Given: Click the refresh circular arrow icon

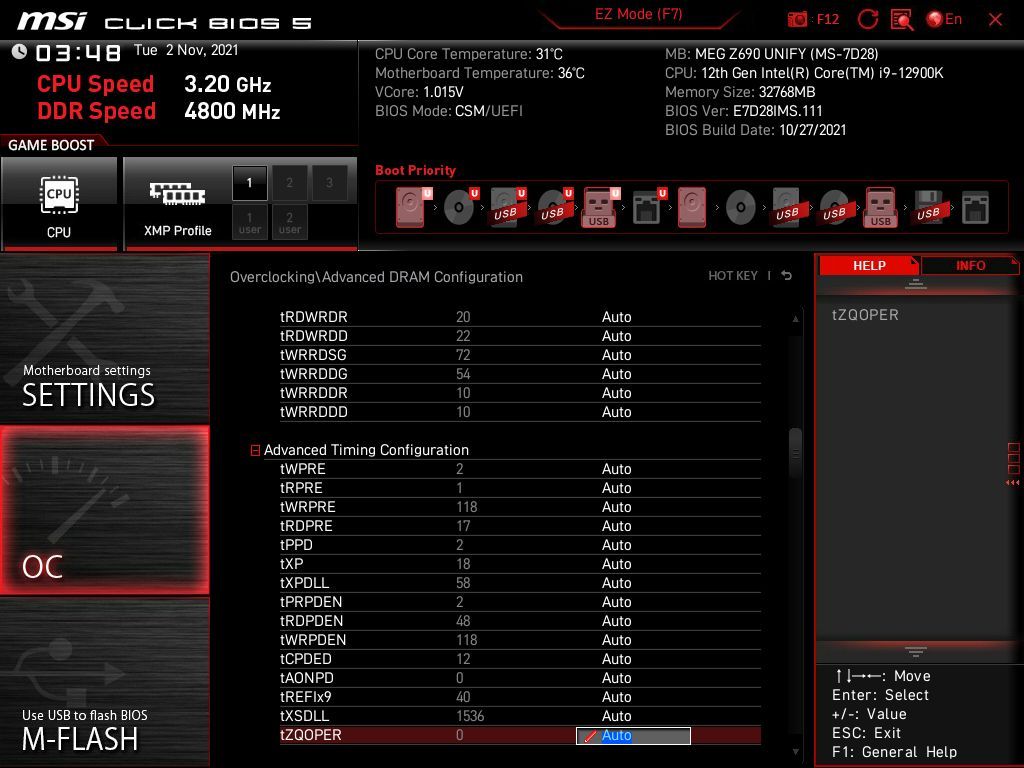Looking at the screenshot, I should point(867,19).
